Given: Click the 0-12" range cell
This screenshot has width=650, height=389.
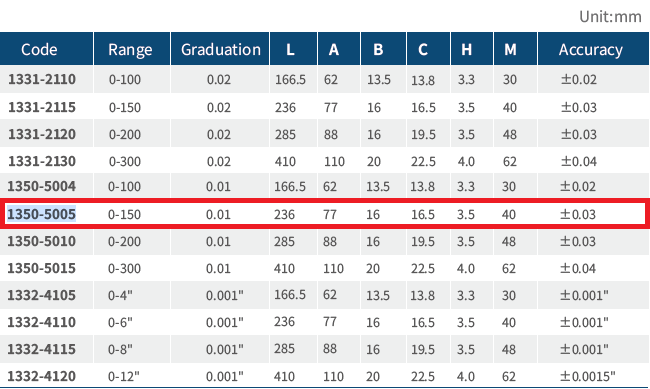Looking at the screenshot, I should tap(124, 376).
